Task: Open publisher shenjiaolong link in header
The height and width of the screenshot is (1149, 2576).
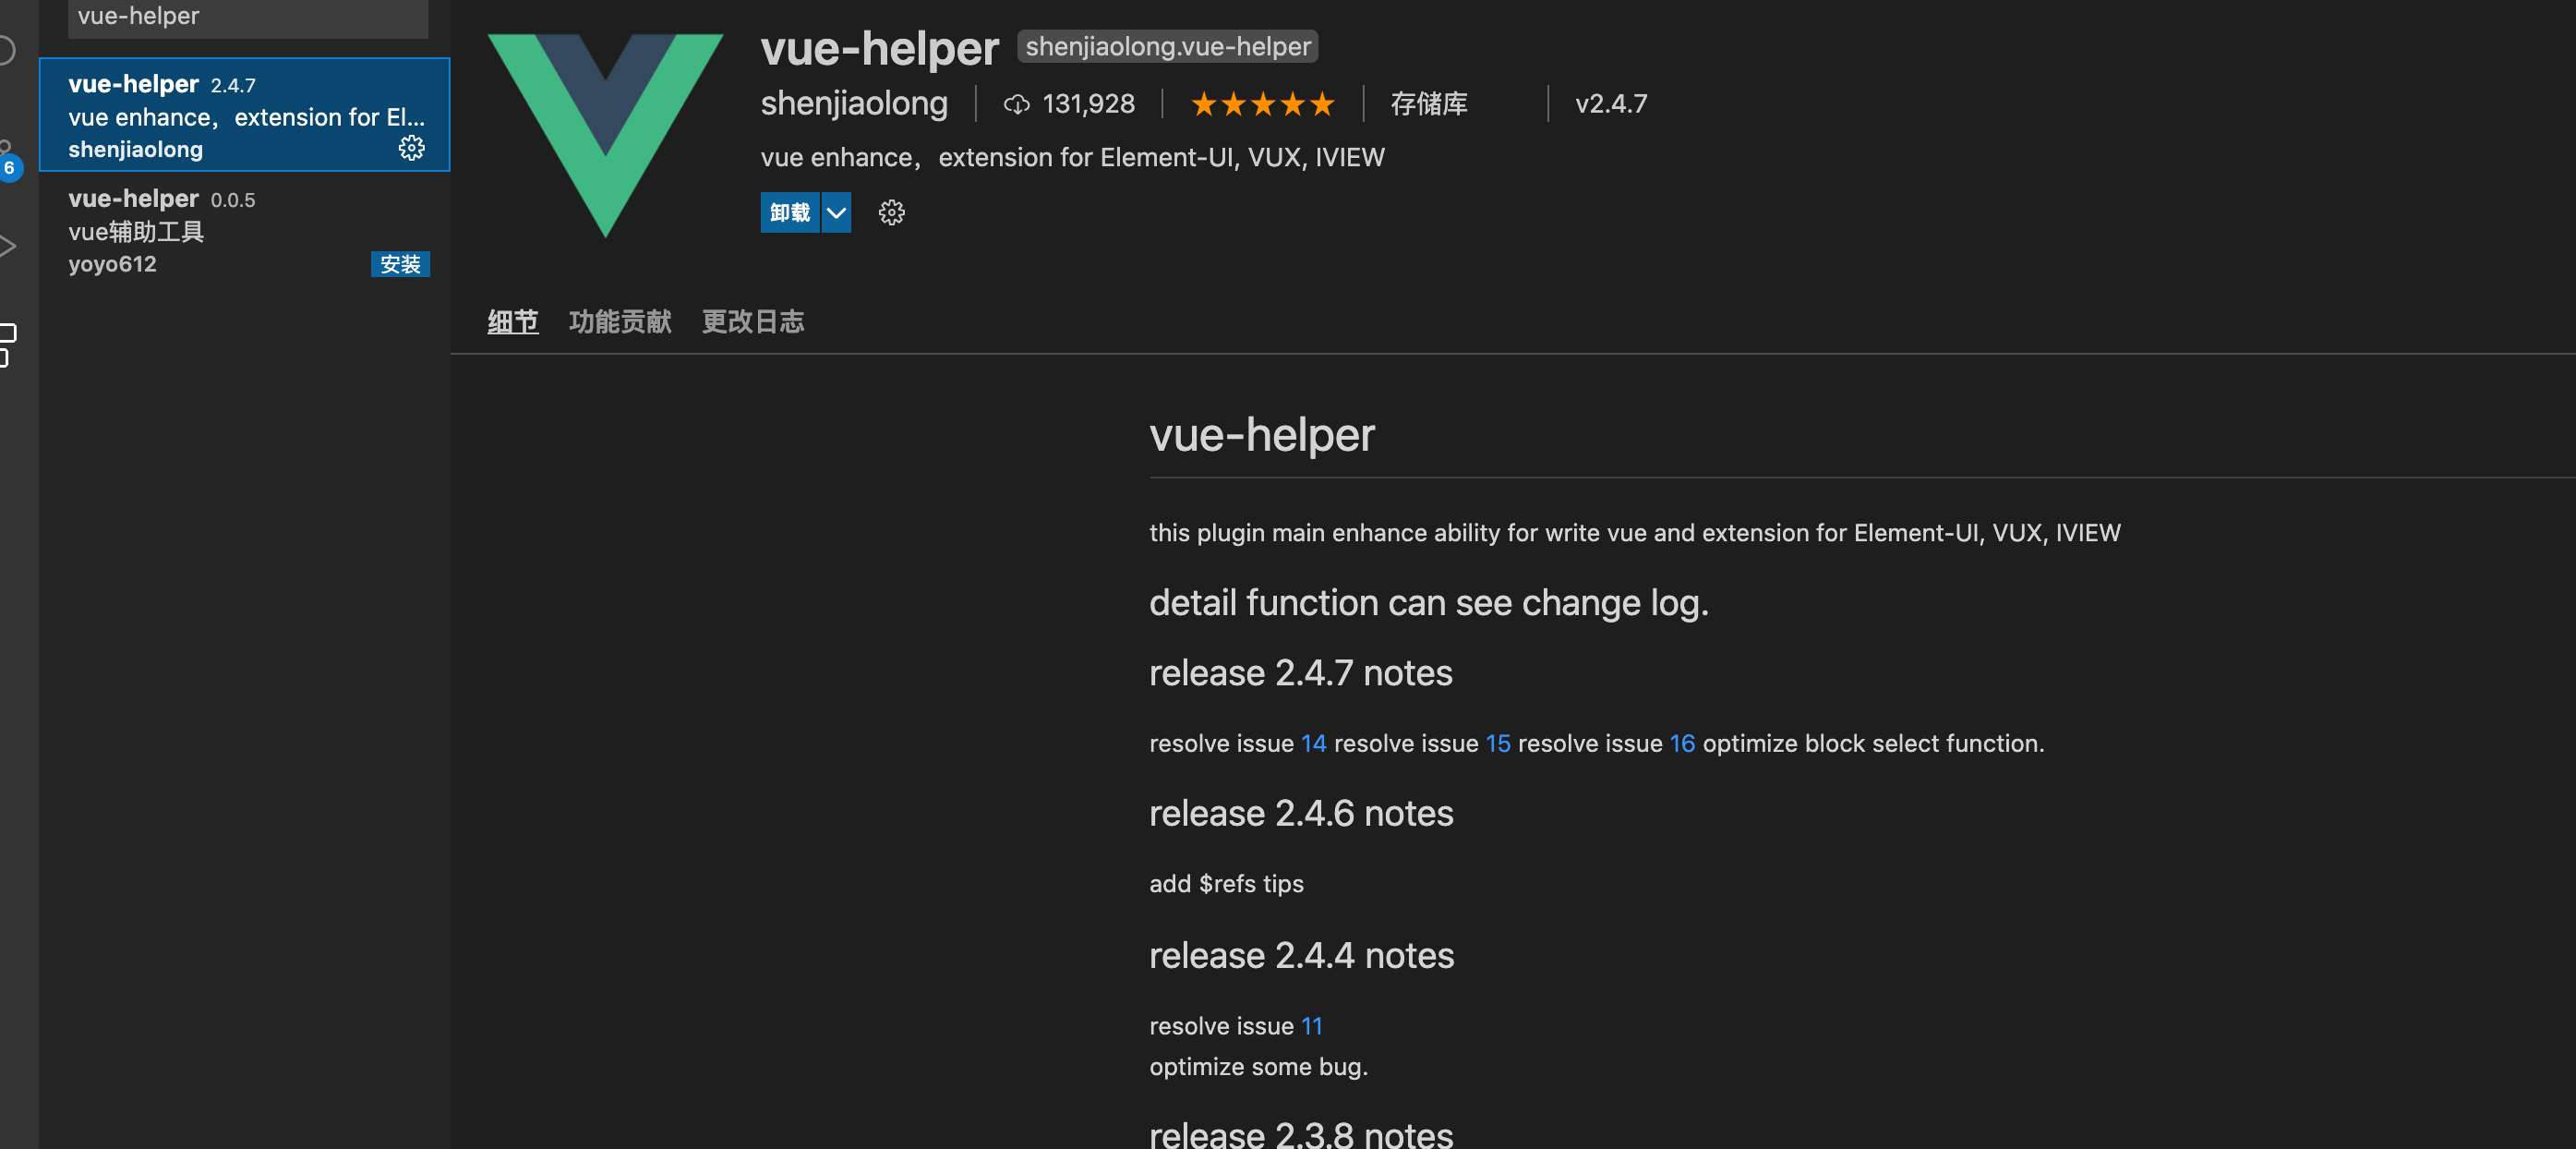Action: [854, 104]
